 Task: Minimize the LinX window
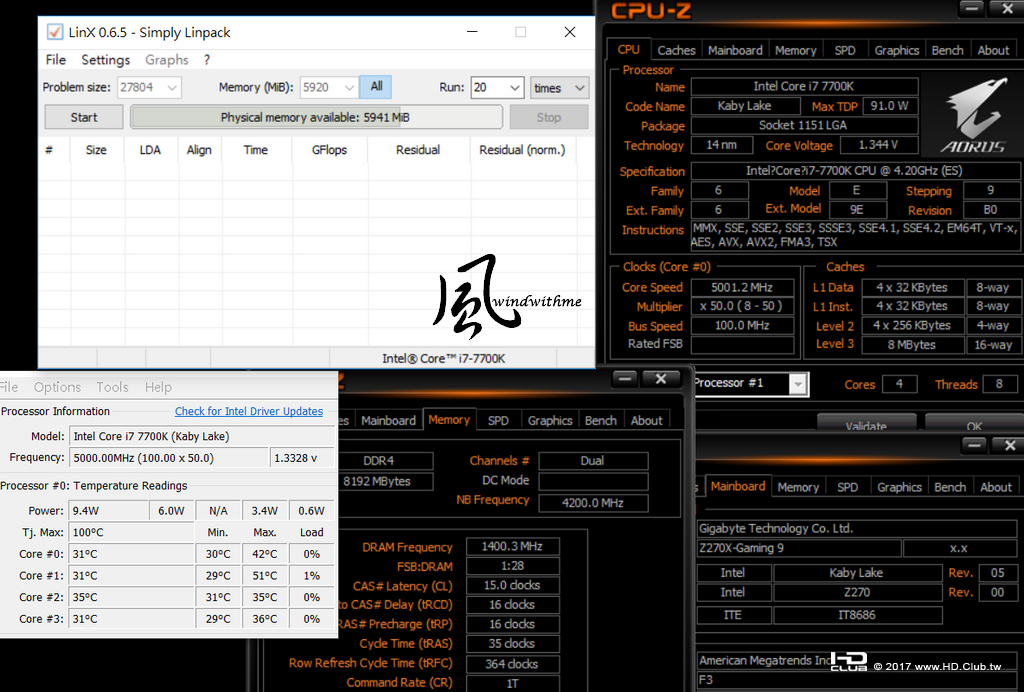coord(473,32)
